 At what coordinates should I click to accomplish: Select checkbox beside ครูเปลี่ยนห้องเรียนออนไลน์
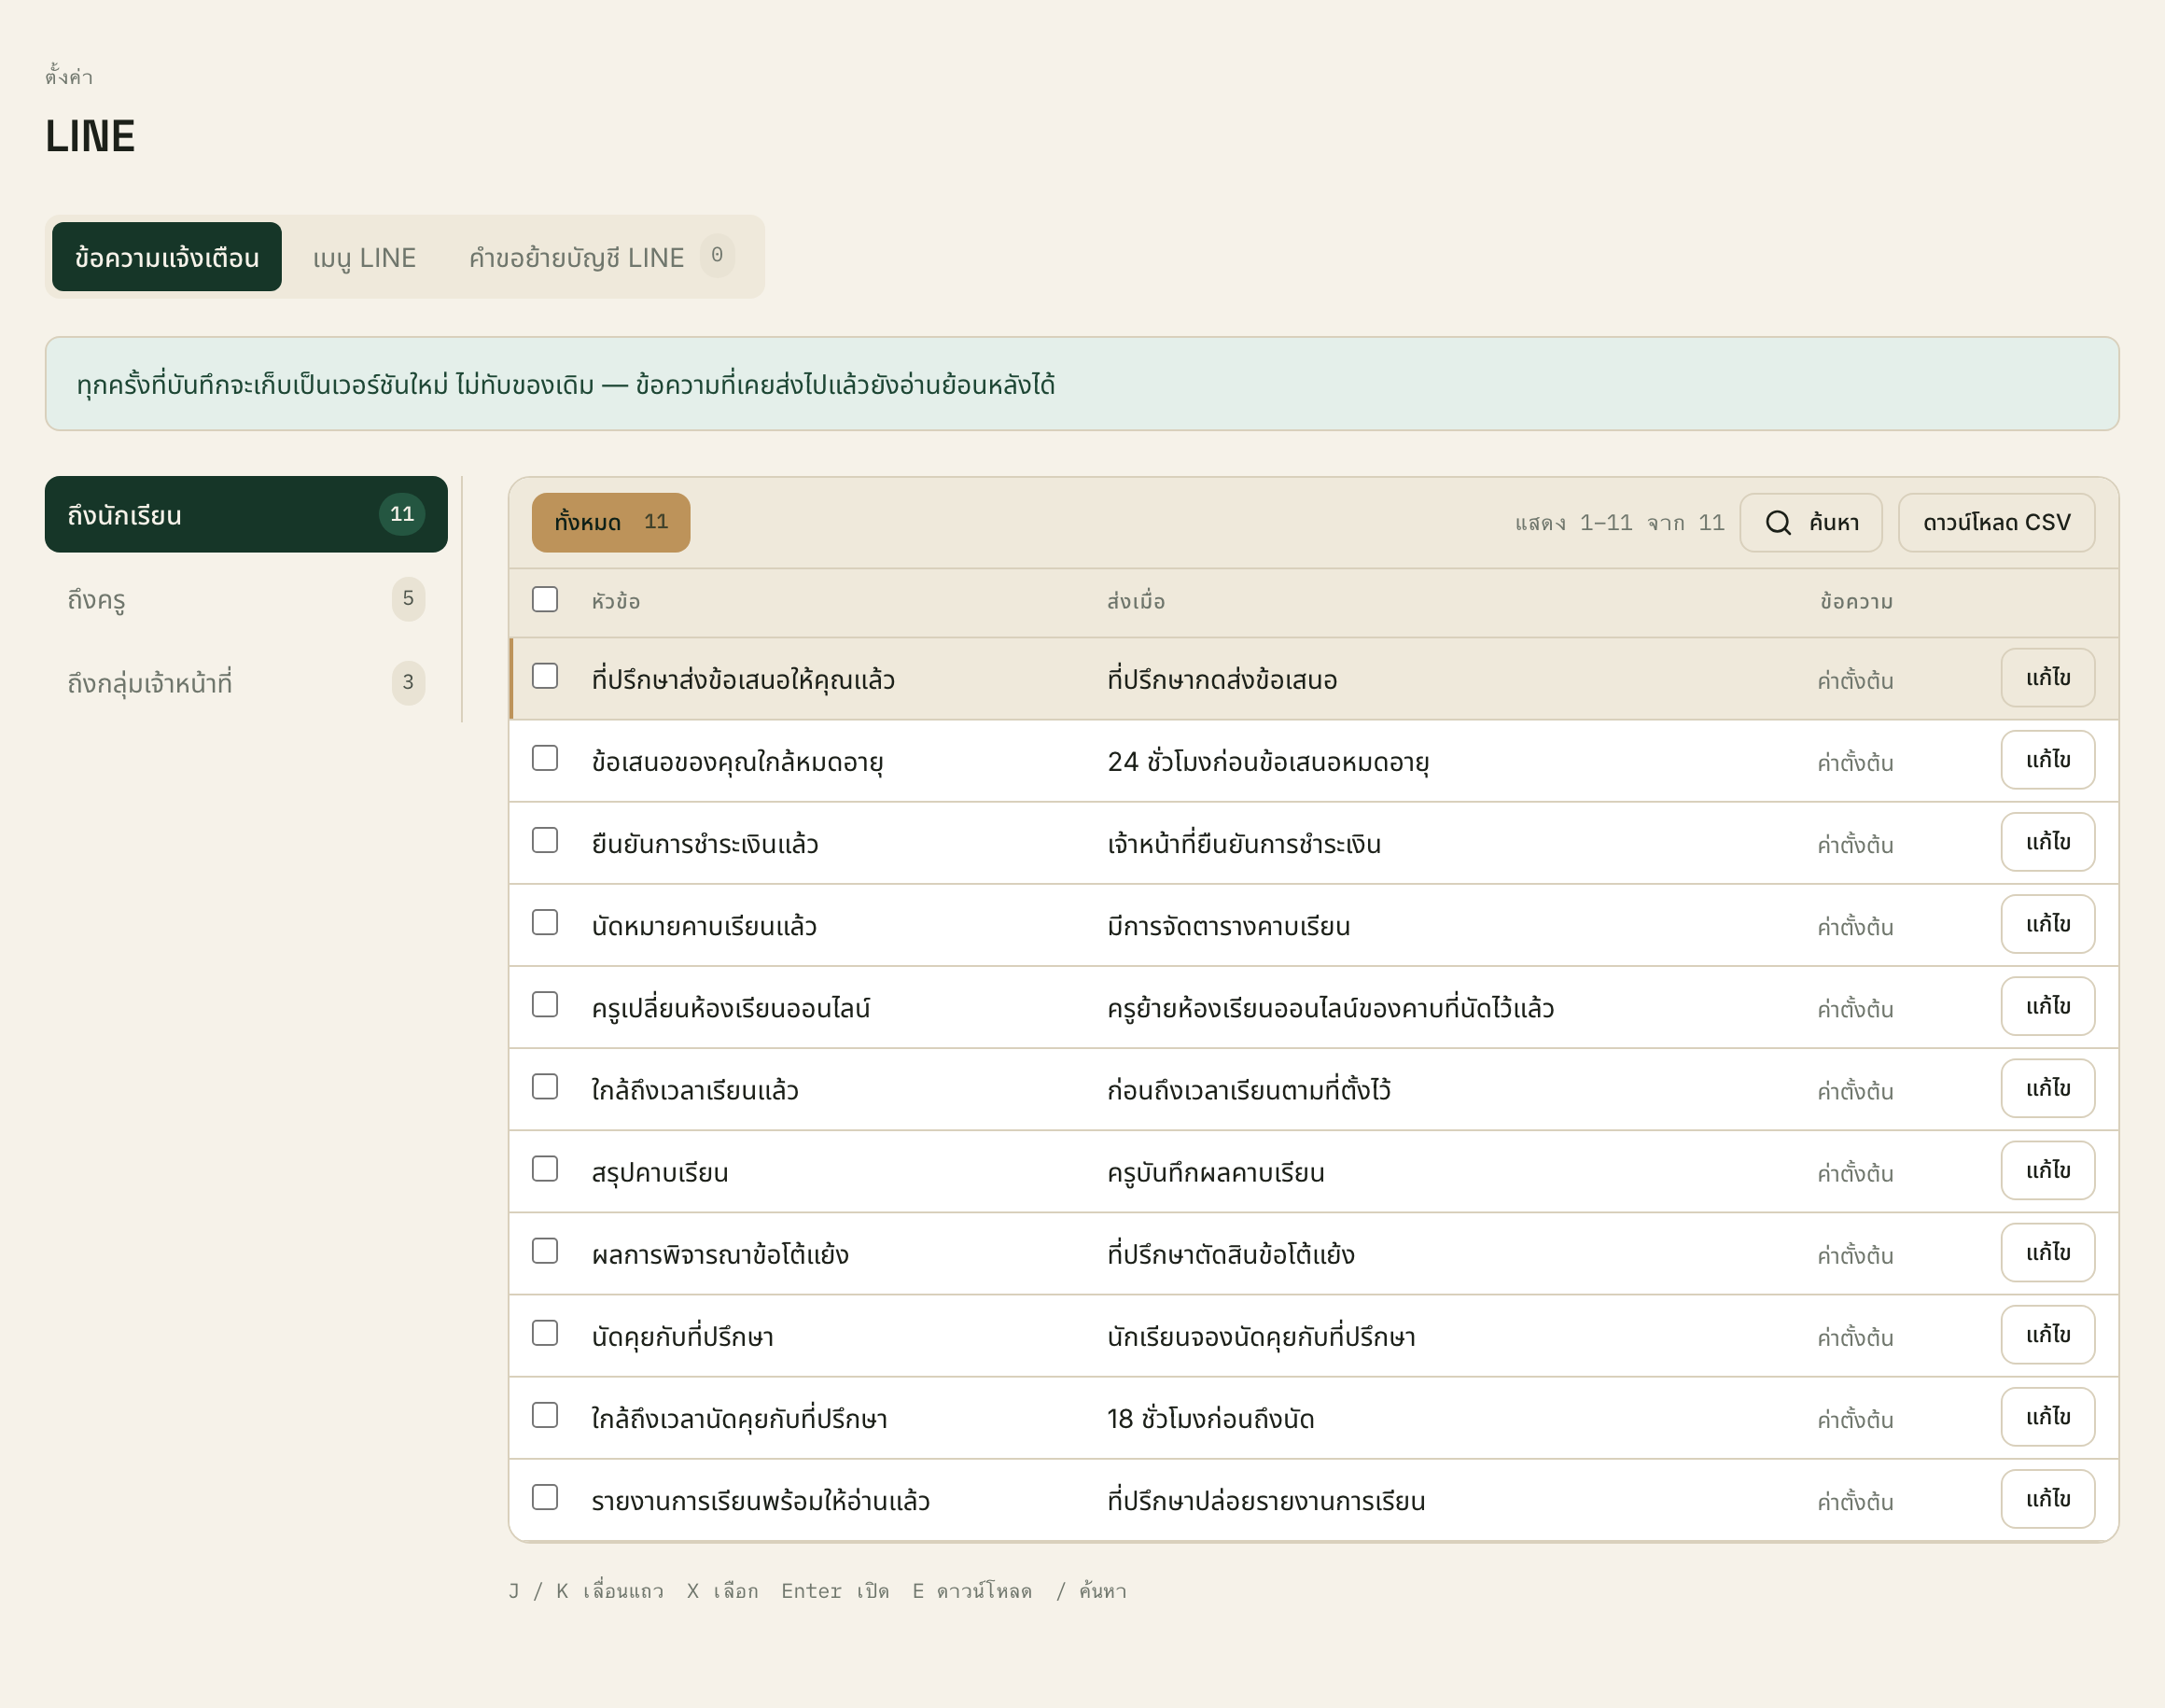tap(545, 1004)
